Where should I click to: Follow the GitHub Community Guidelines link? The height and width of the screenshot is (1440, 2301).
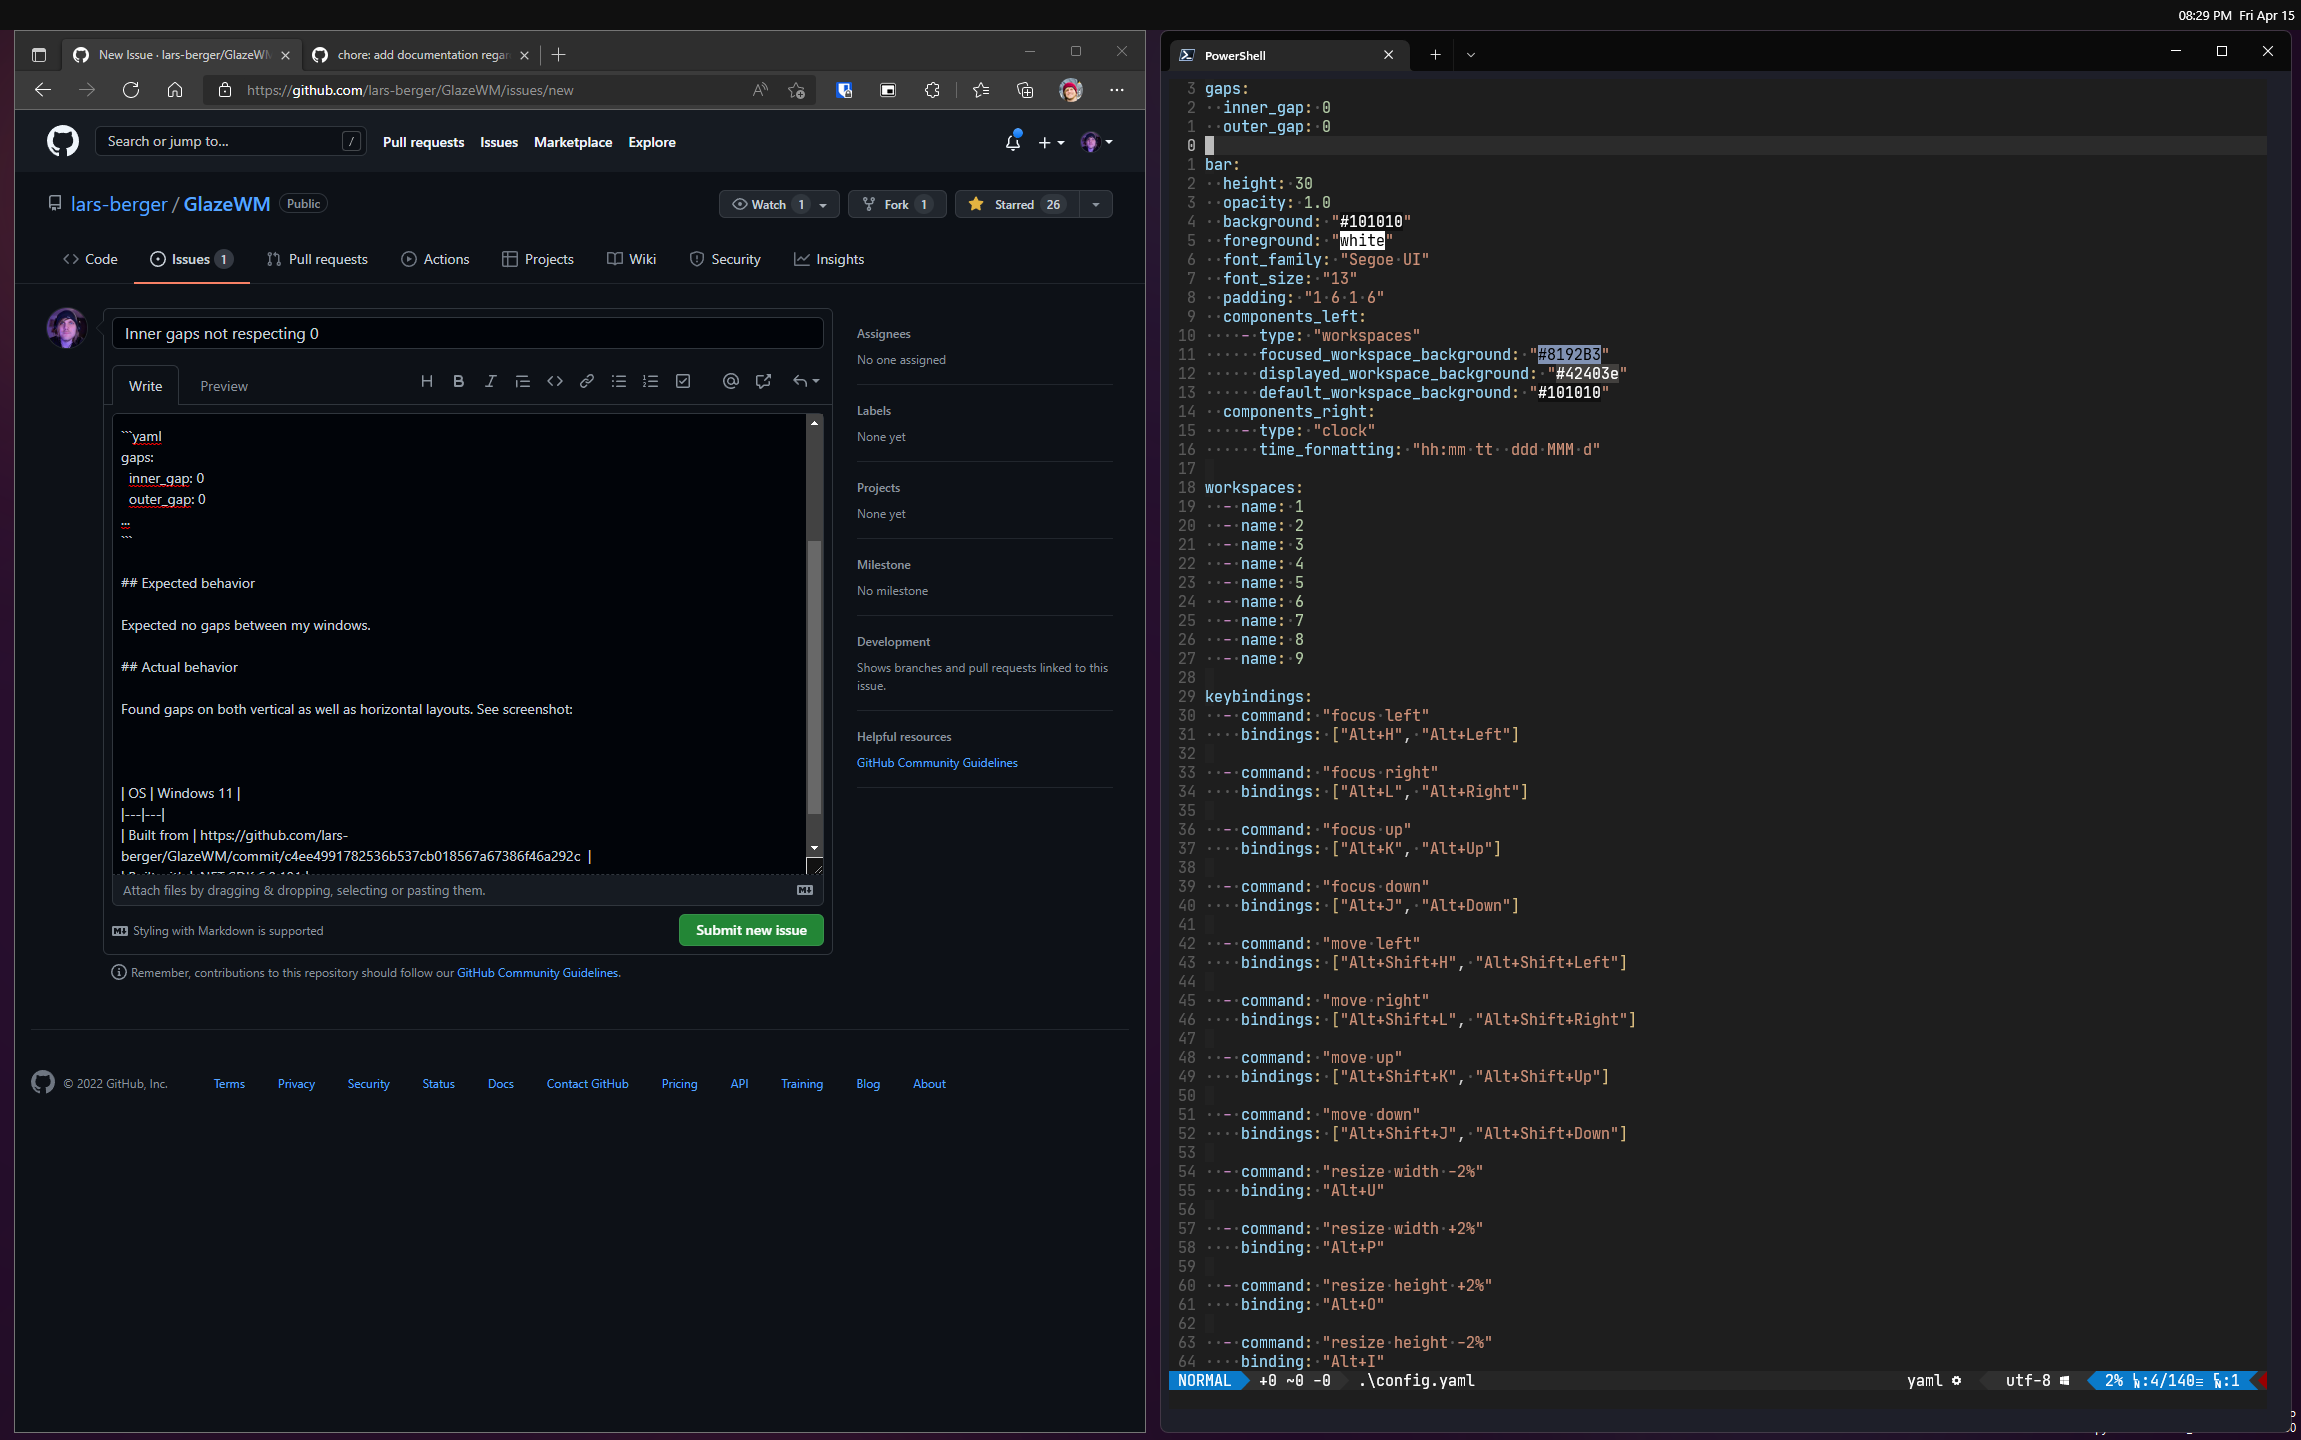[x=936, y=762]
